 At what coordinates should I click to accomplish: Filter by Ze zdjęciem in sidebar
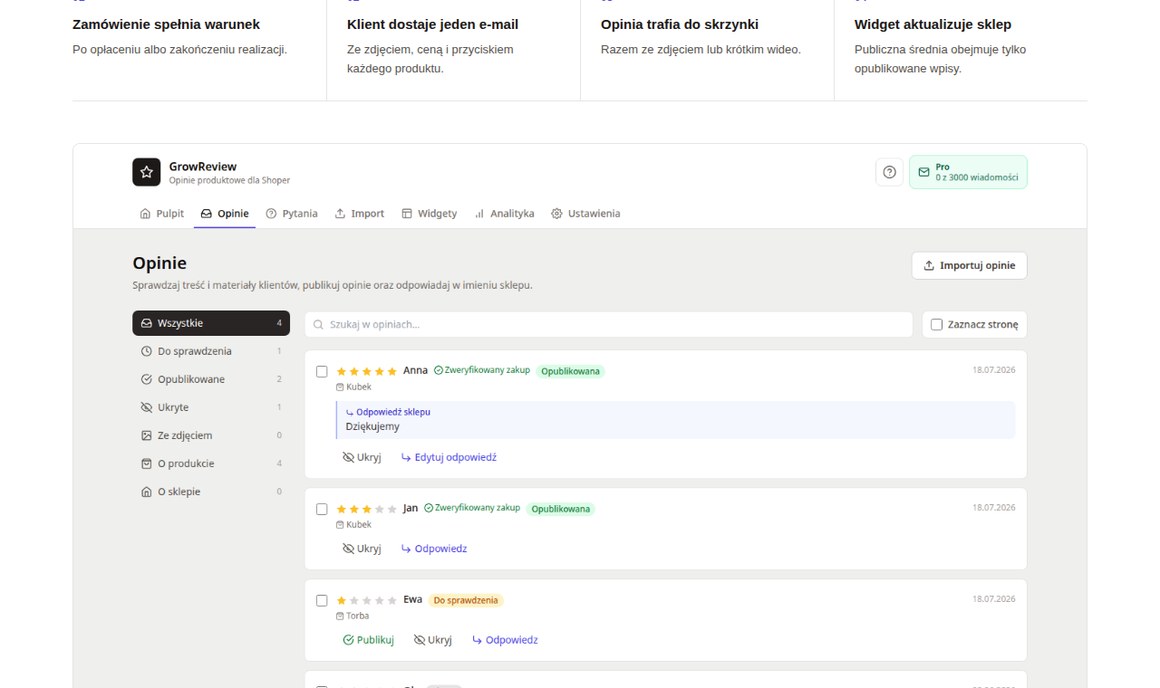(211, 435)
